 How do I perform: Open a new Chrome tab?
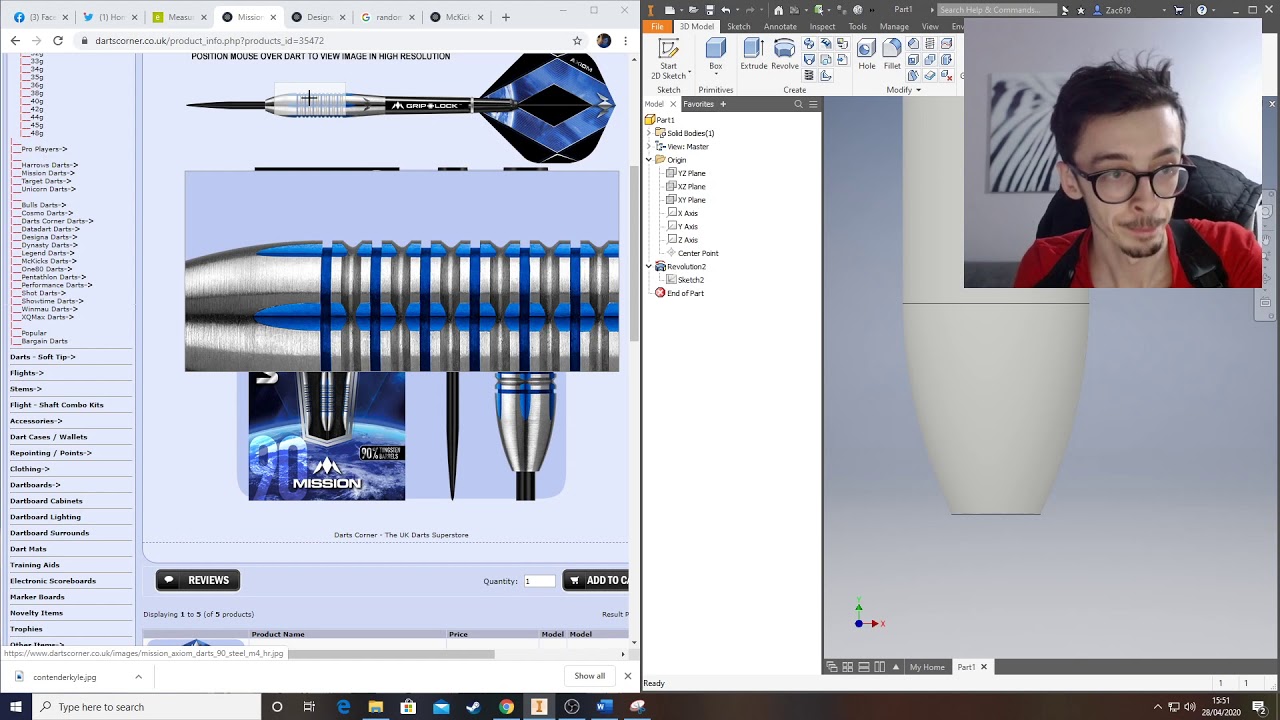tap(505, 17)
